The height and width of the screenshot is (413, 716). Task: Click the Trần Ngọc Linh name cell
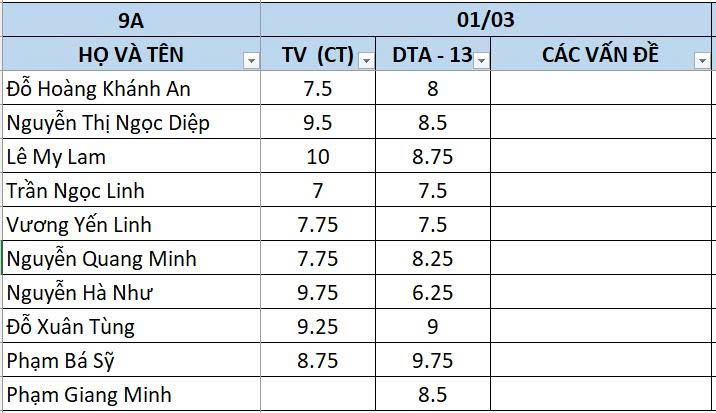click(x=130, y=191)
